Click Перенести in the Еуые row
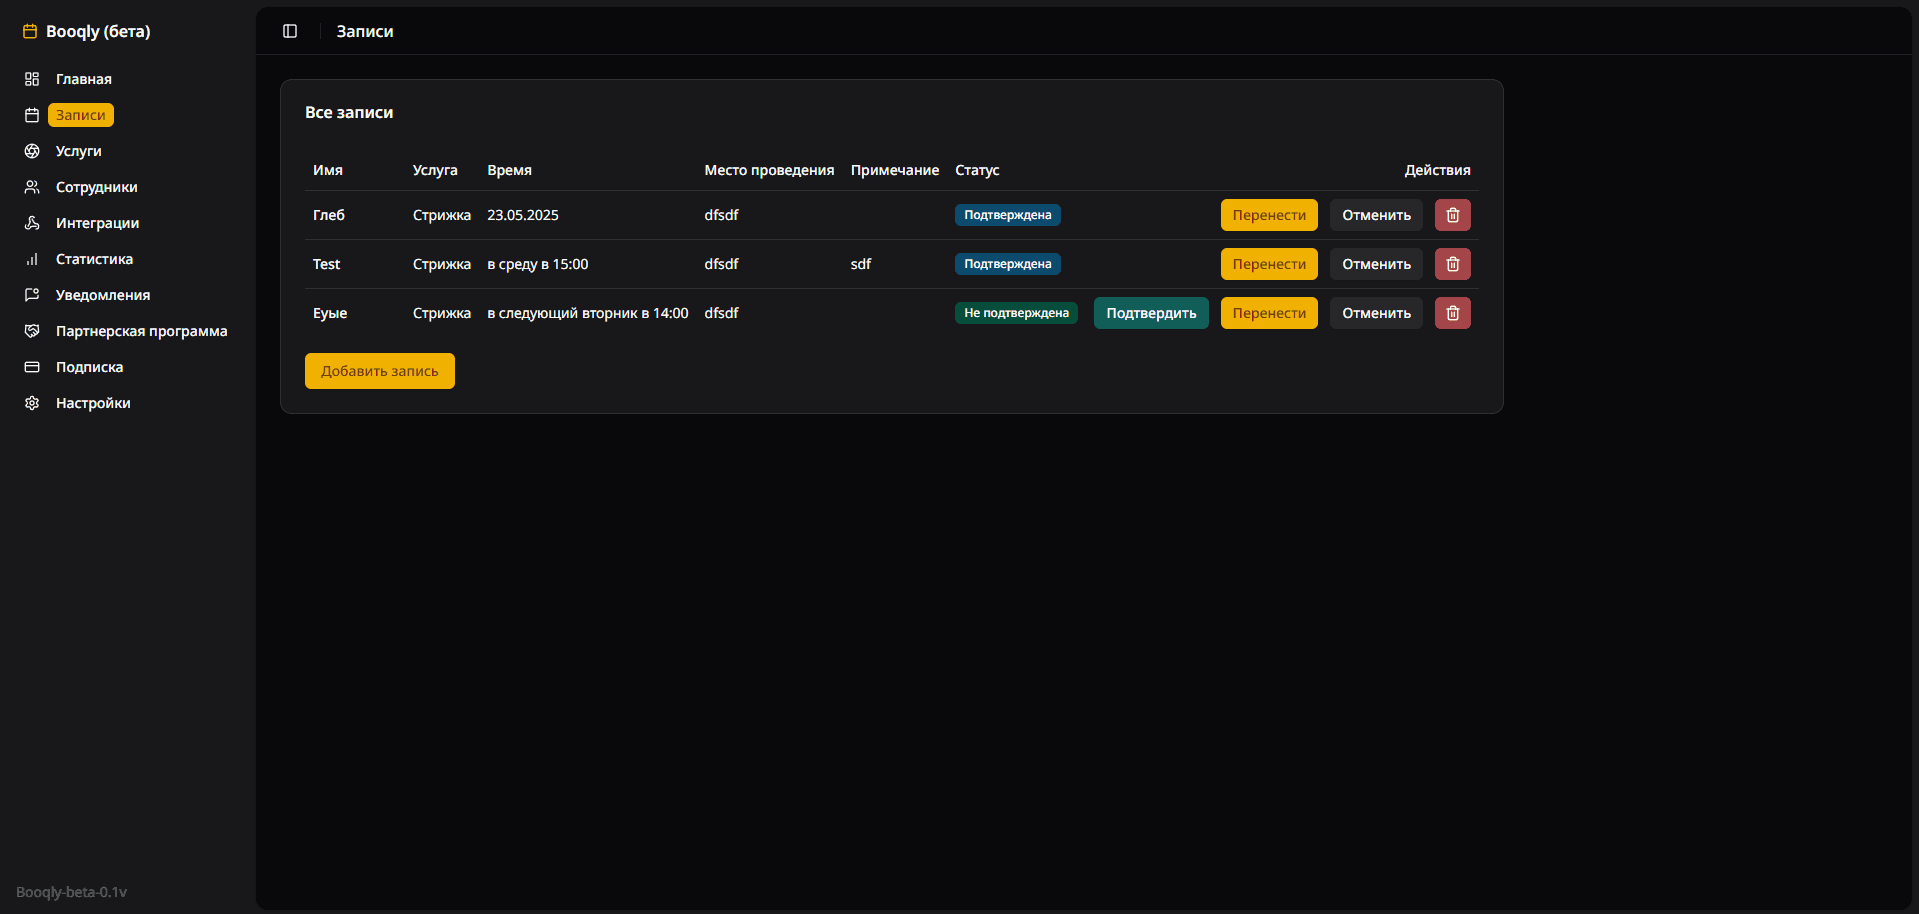 tap(1269, 313)
